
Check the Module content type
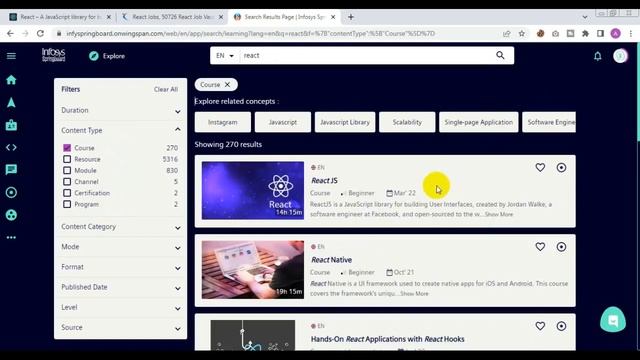[x=67, y=170]
